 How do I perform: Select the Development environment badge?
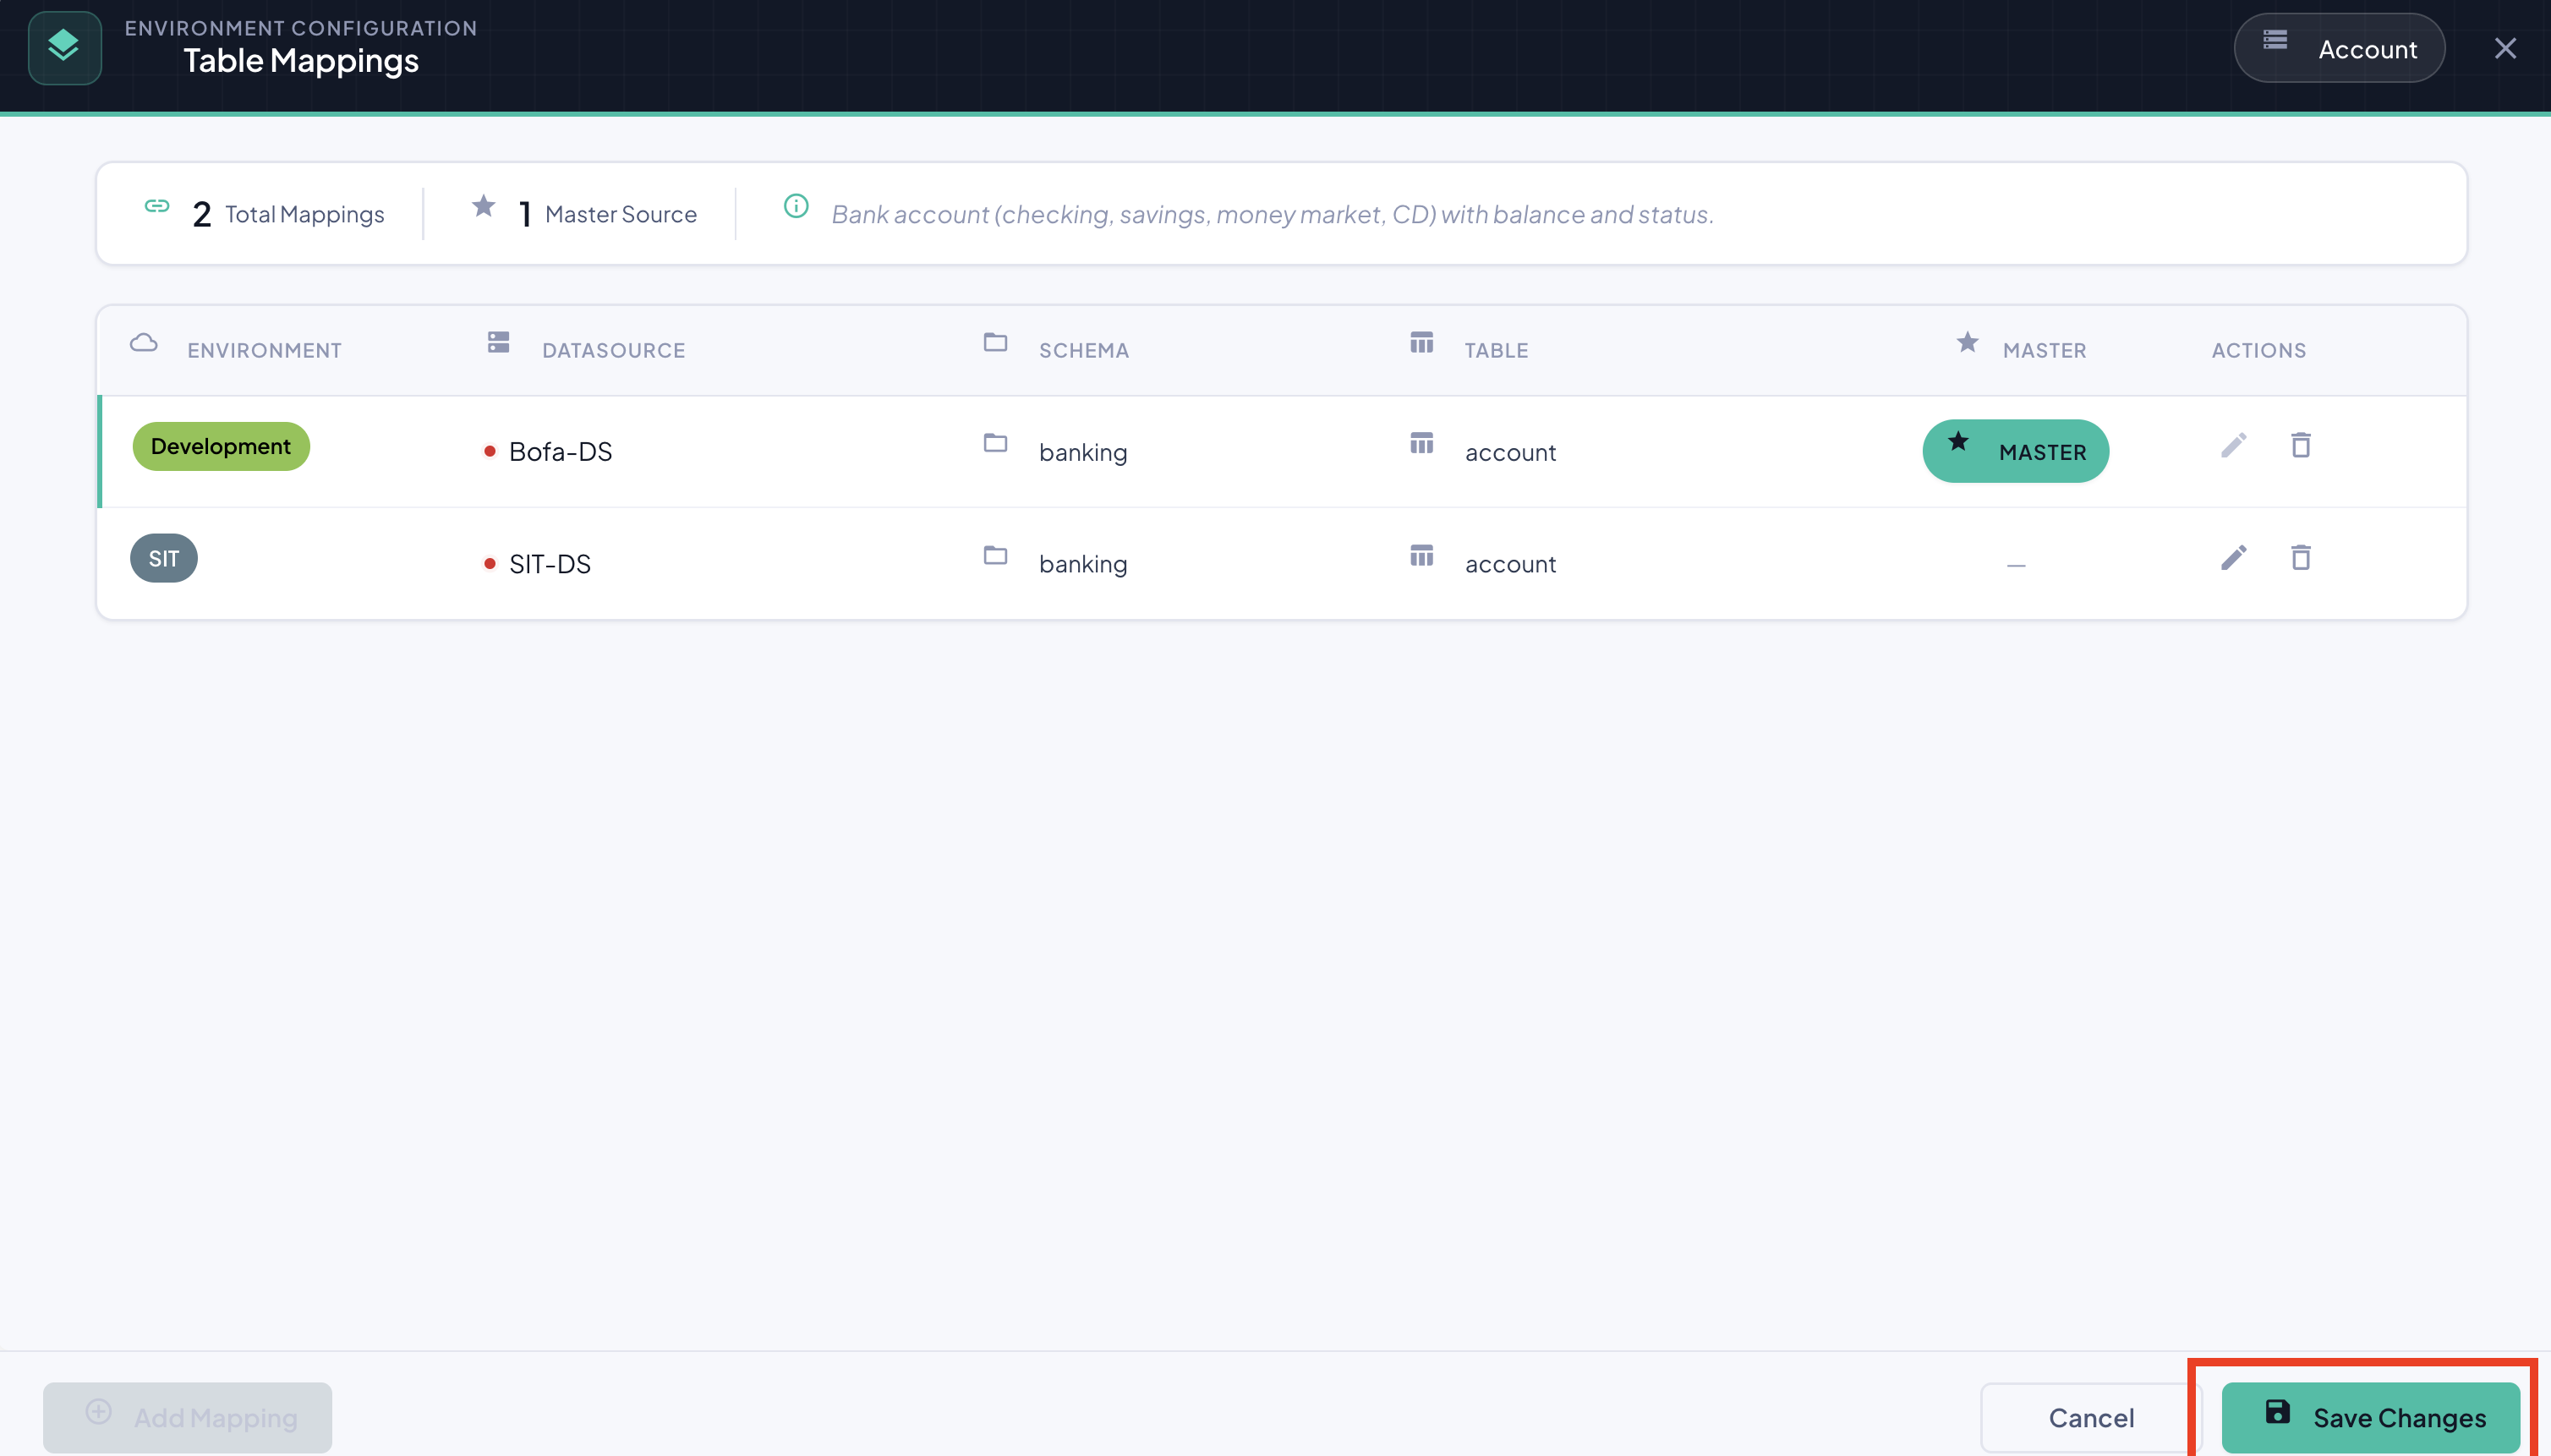221,446
